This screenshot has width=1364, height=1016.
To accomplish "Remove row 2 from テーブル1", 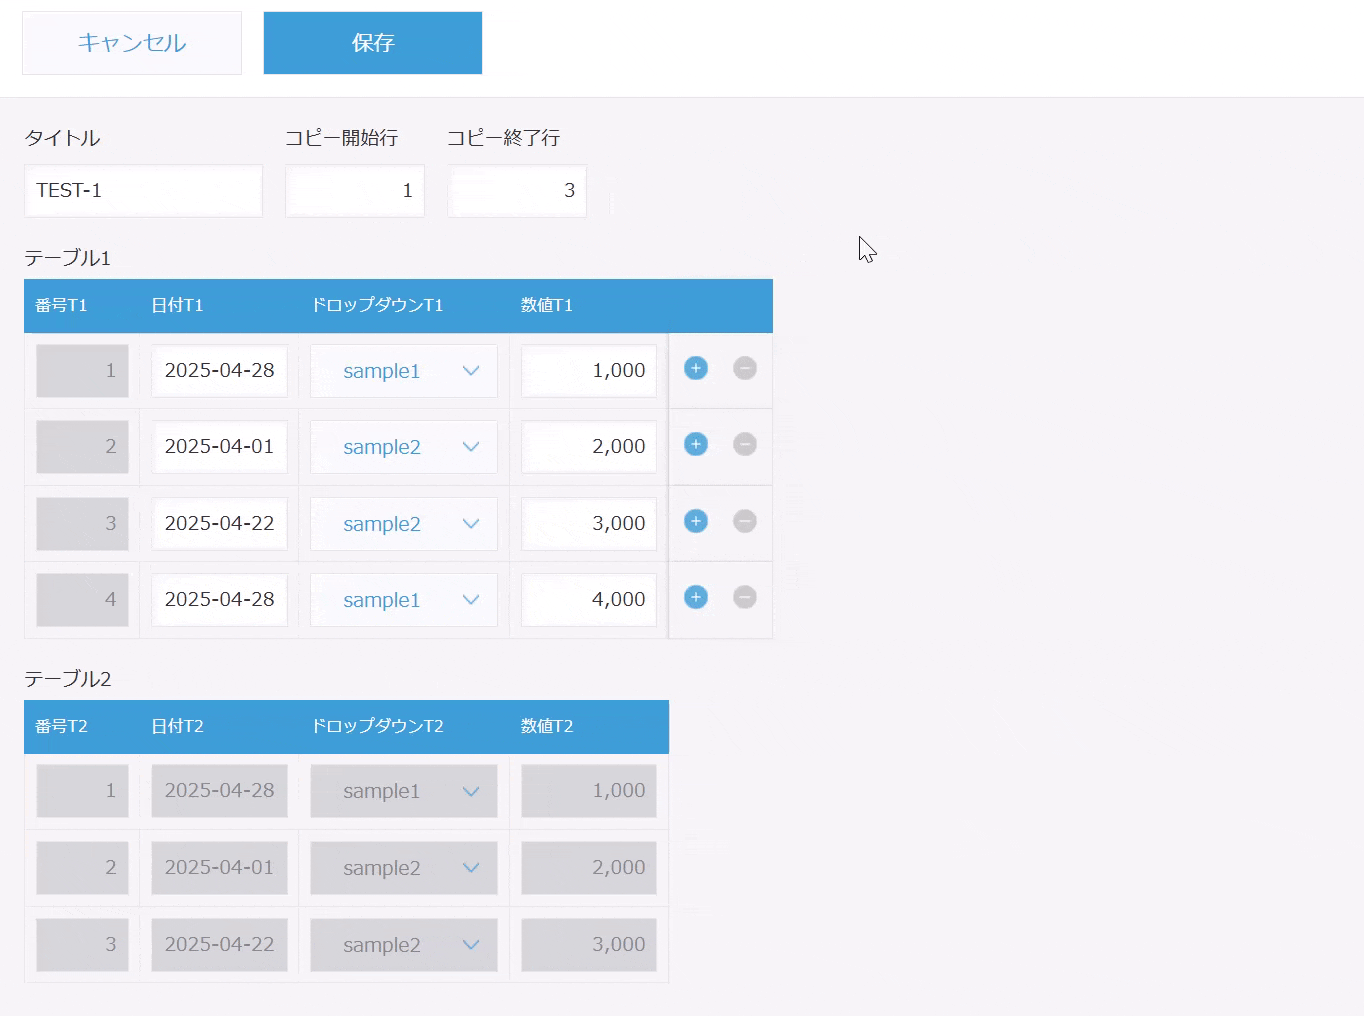I will coord(745,445).
